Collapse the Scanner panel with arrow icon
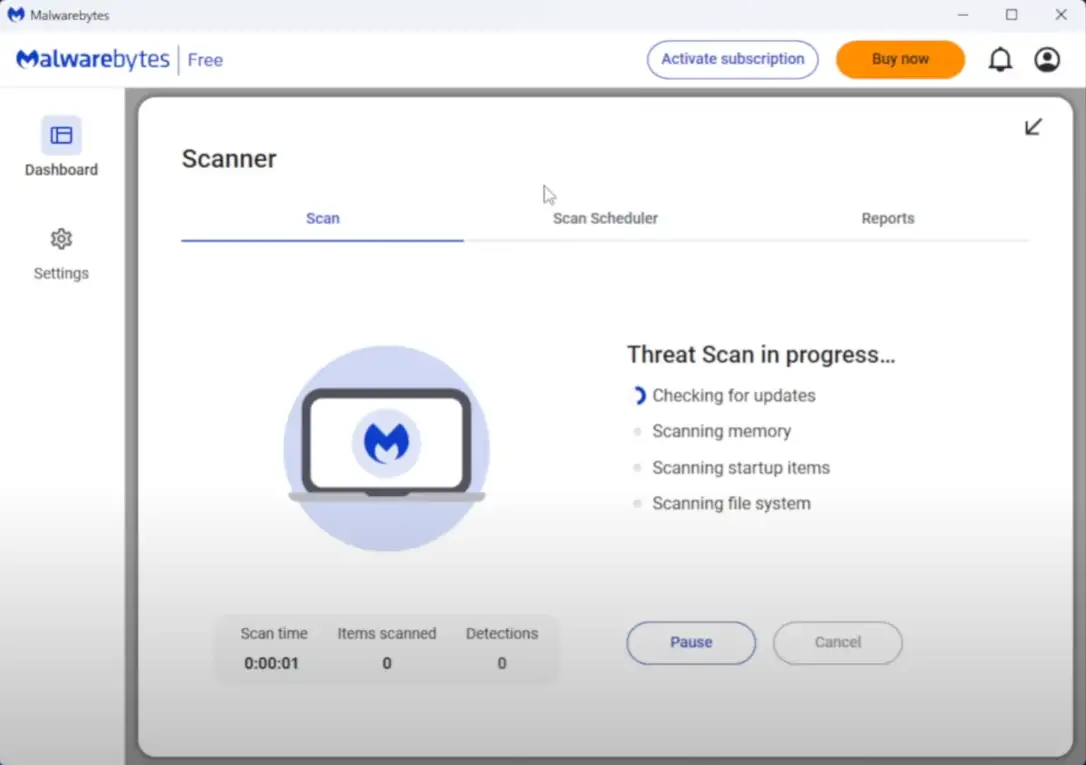1086x765 pixels. pyautogui.click(x=1033, y=127)
